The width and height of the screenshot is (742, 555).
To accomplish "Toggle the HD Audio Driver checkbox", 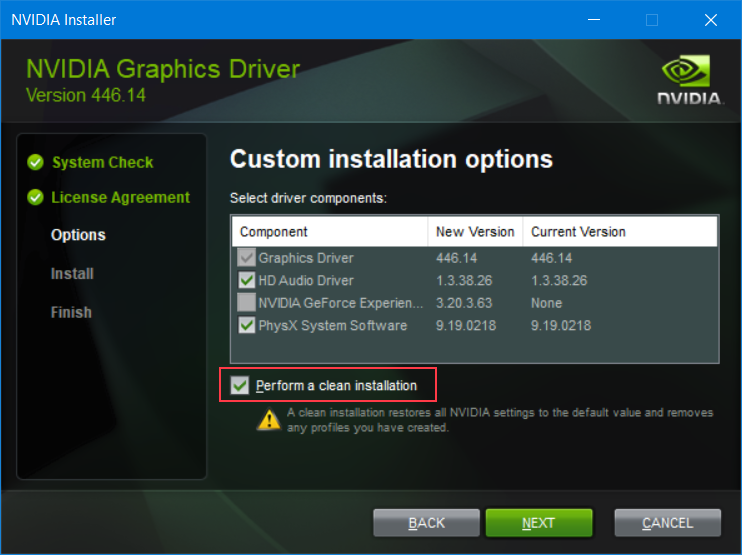I will 247,281.
